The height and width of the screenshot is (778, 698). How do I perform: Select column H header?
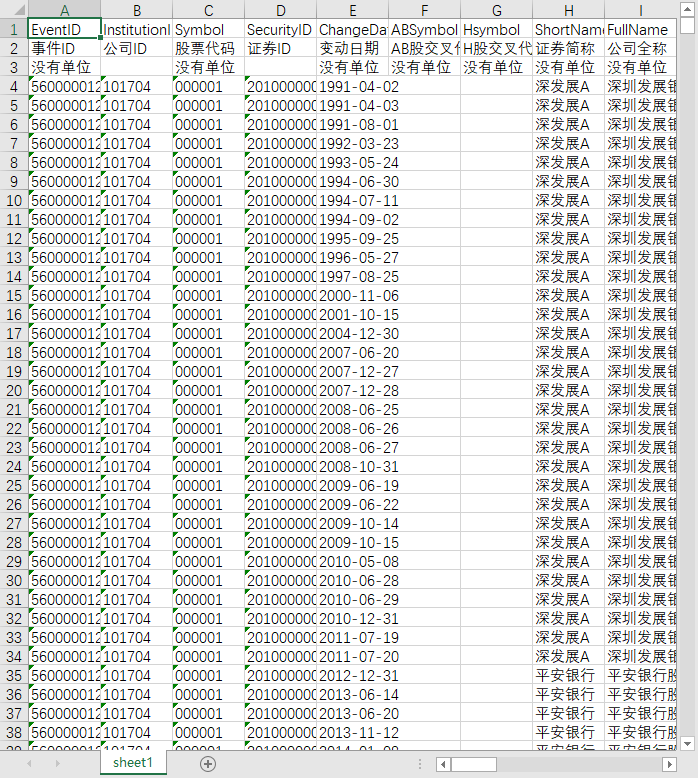click(569, 10)
